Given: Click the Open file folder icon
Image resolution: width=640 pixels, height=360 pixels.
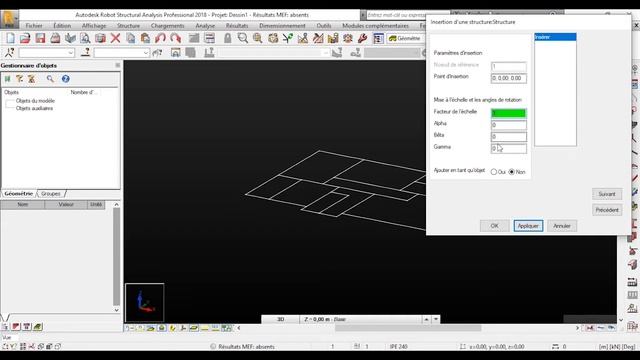Looking at the screenshot, I should pos(25,38).
